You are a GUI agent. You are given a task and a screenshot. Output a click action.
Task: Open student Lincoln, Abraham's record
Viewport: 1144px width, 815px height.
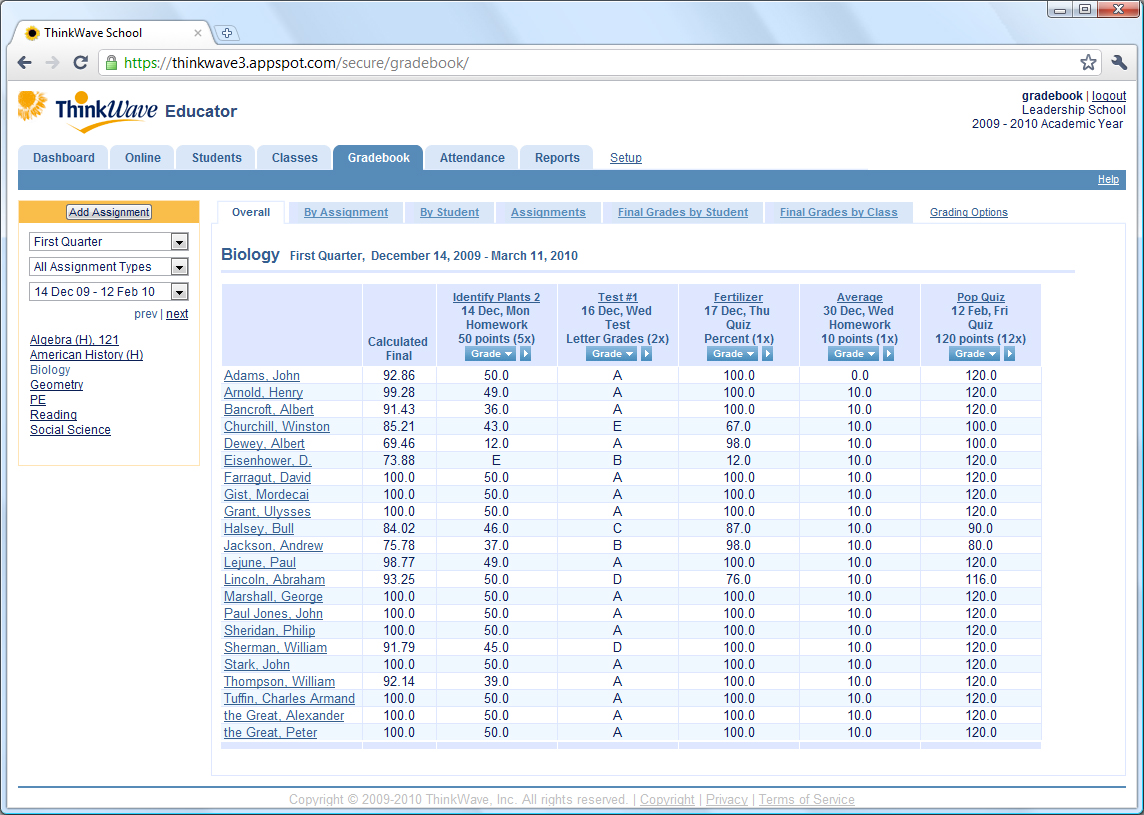tap(274, 580)
